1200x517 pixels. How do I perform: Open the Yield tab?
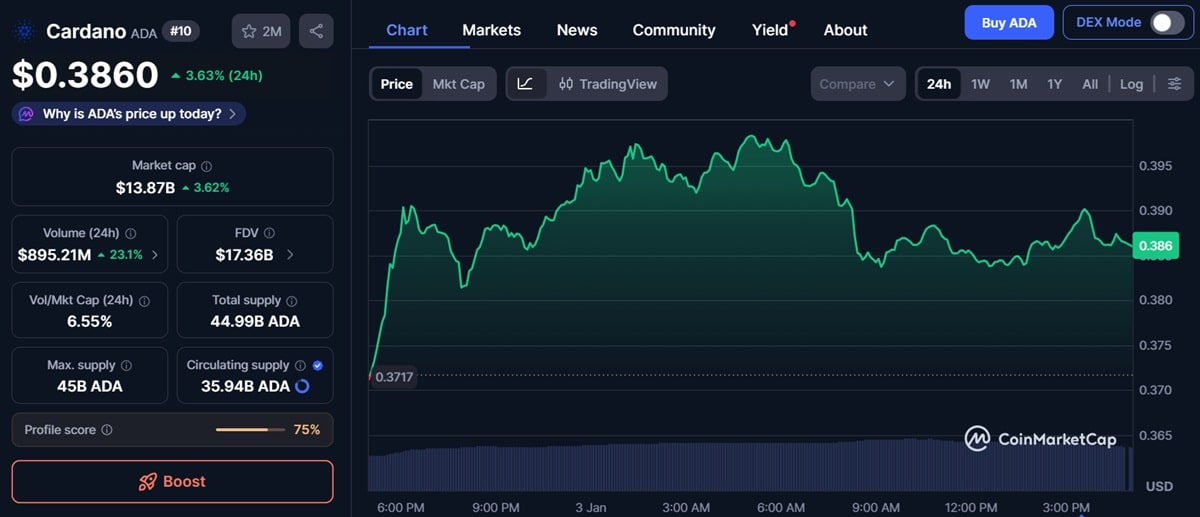770,30
